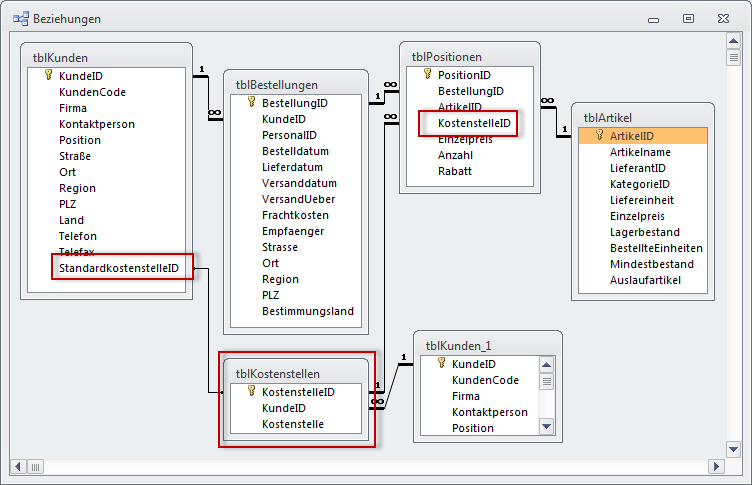The height and width of the screenshot is (485, 752).
Task: Select the Lagerbestand field in tblArtikel
Action: click(x=645, y=232)
